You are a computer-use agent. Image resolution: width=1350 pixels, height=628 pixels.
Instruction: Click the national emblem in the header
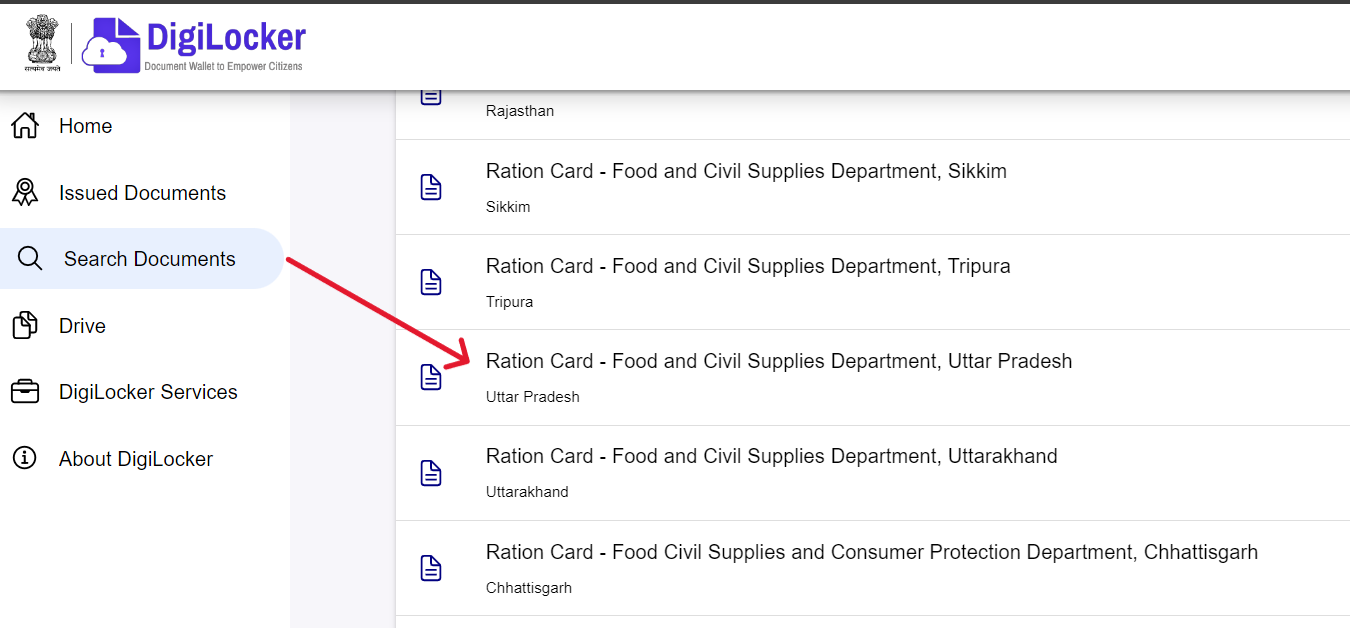tap(42, 44)
